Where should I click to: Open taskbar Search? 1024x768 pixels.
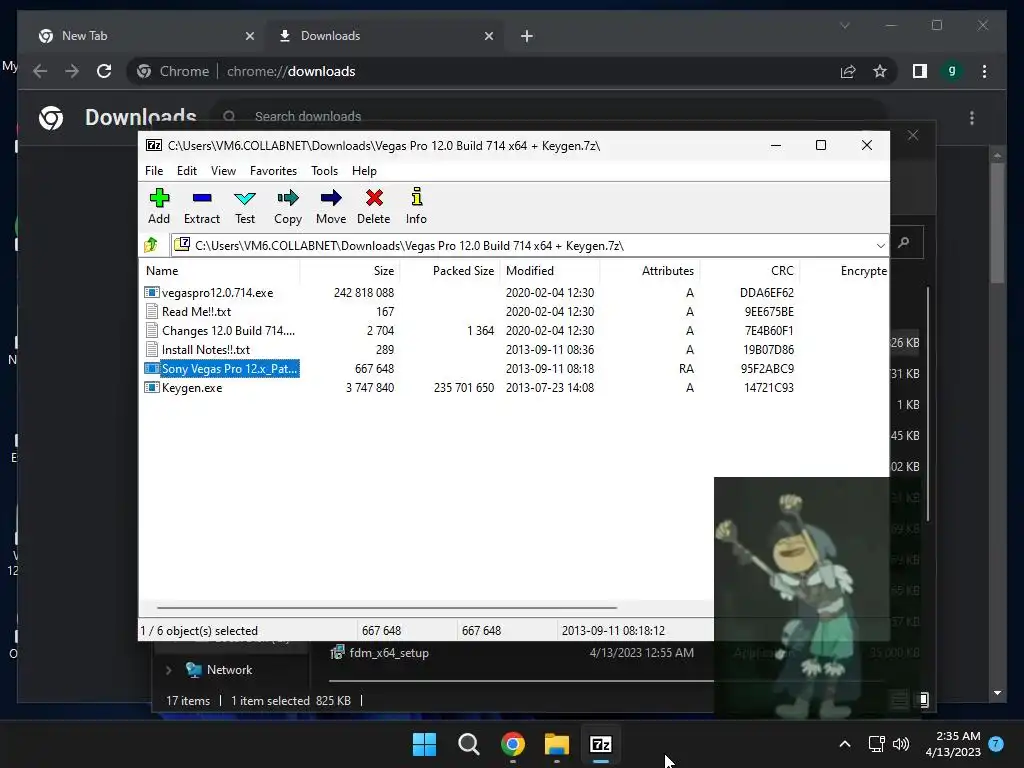[469, 744]
